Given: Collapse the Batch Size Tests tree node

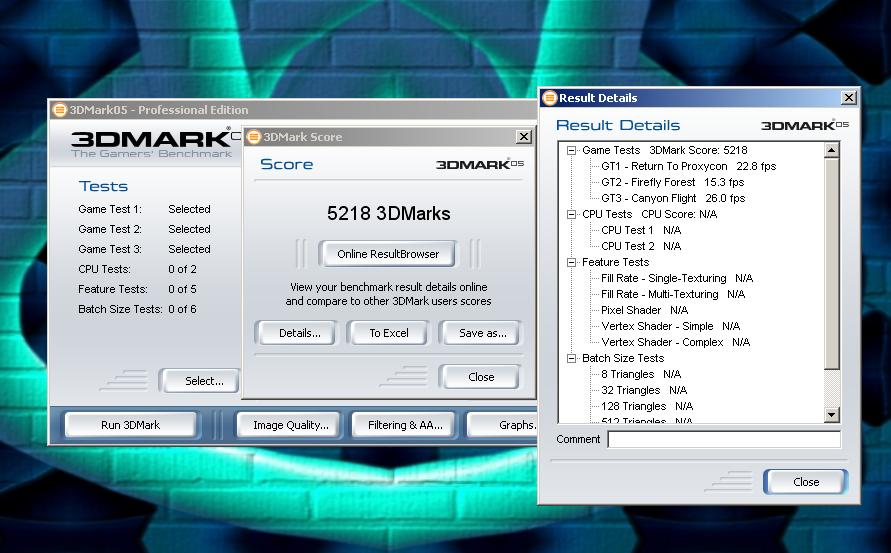Looking at the screenshot, I should pyautogui.click(x=571, y=359).
